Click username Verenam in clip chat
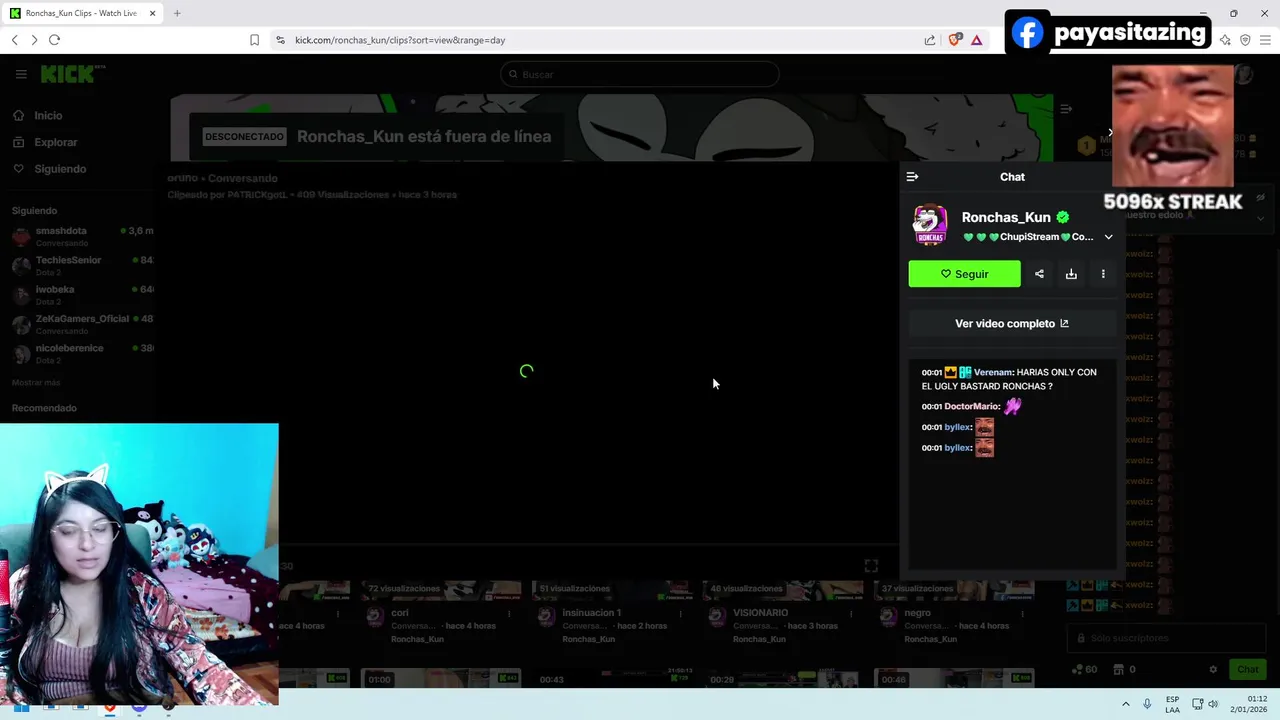 tap(992, 372)
